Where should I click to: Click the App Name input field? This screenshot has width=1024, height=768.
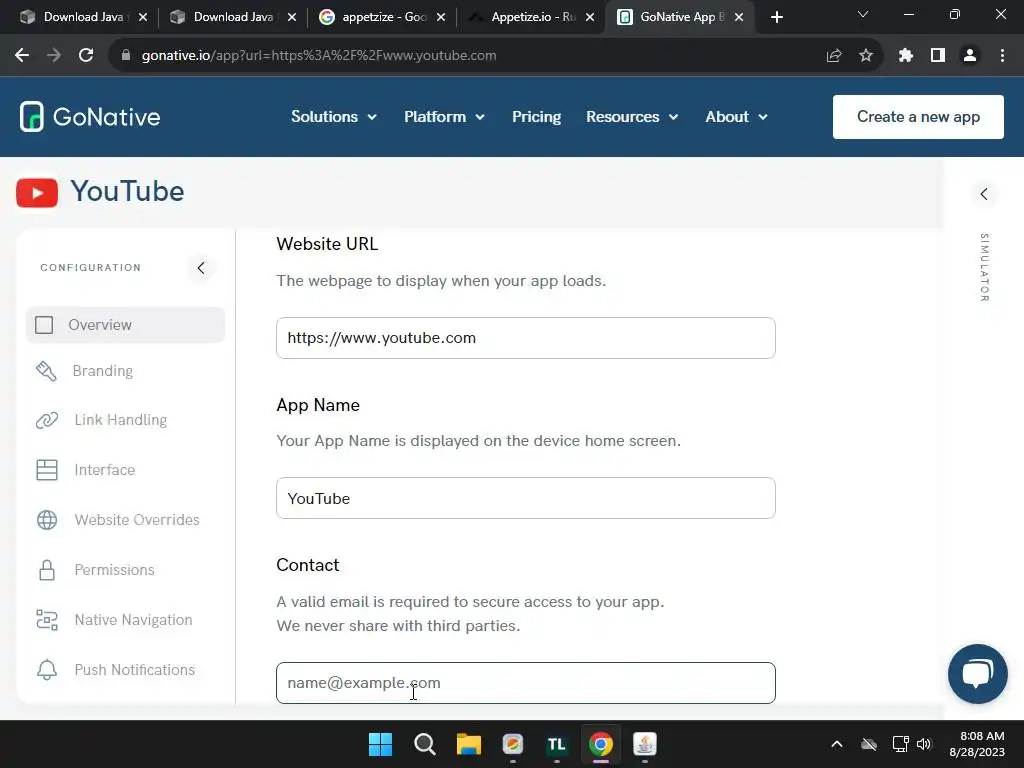click(x=526, y=498)
